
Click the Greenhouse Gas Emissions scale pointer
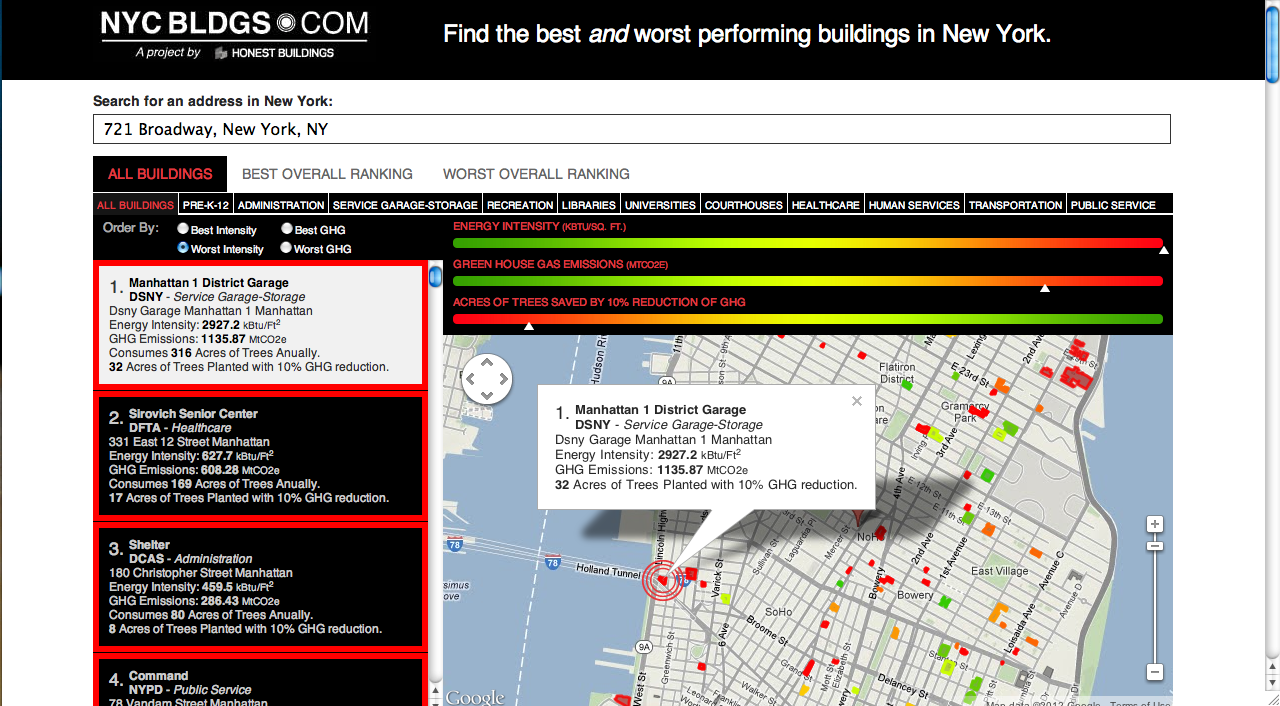pyautogui.click(x=1045, y=288)
